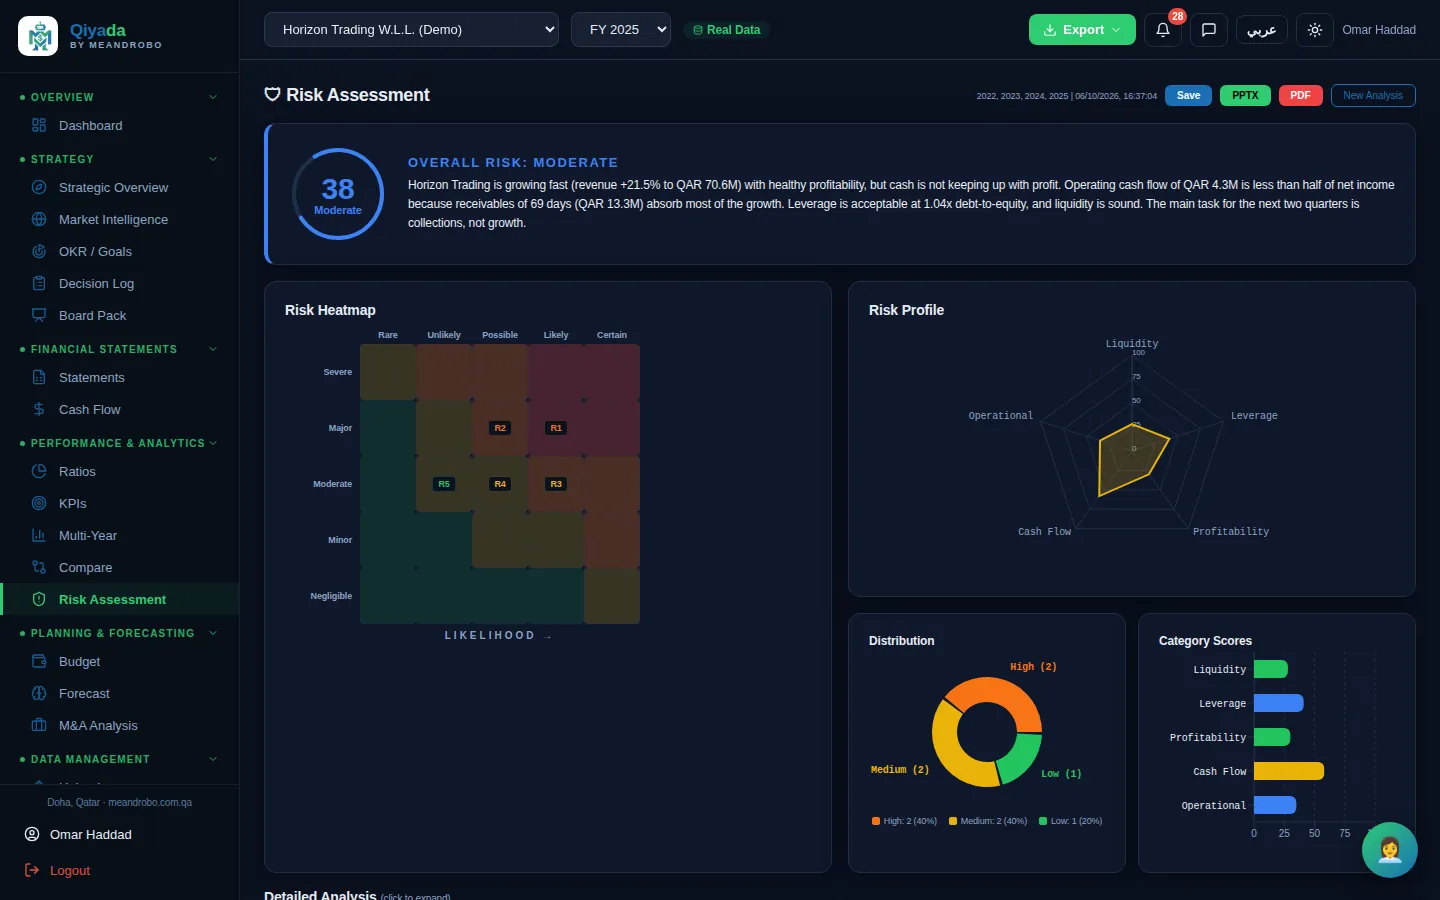Click the Logout arrow icon
Viewport: 1440px width, 900px height.
[32, 870]
